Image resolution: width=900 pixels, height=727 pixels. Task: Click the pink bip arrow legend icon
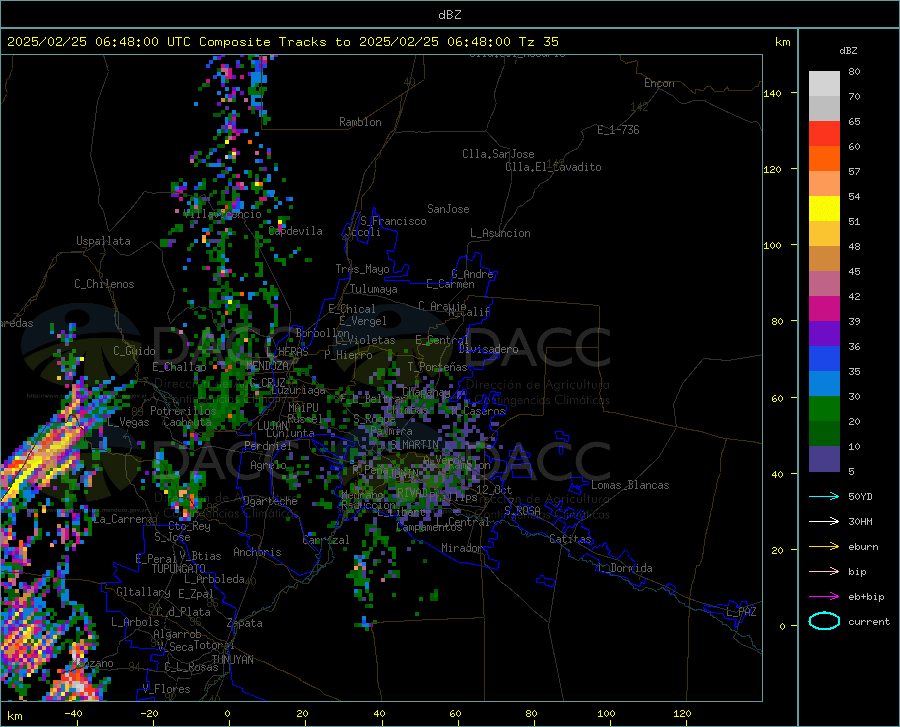point(824,572)
